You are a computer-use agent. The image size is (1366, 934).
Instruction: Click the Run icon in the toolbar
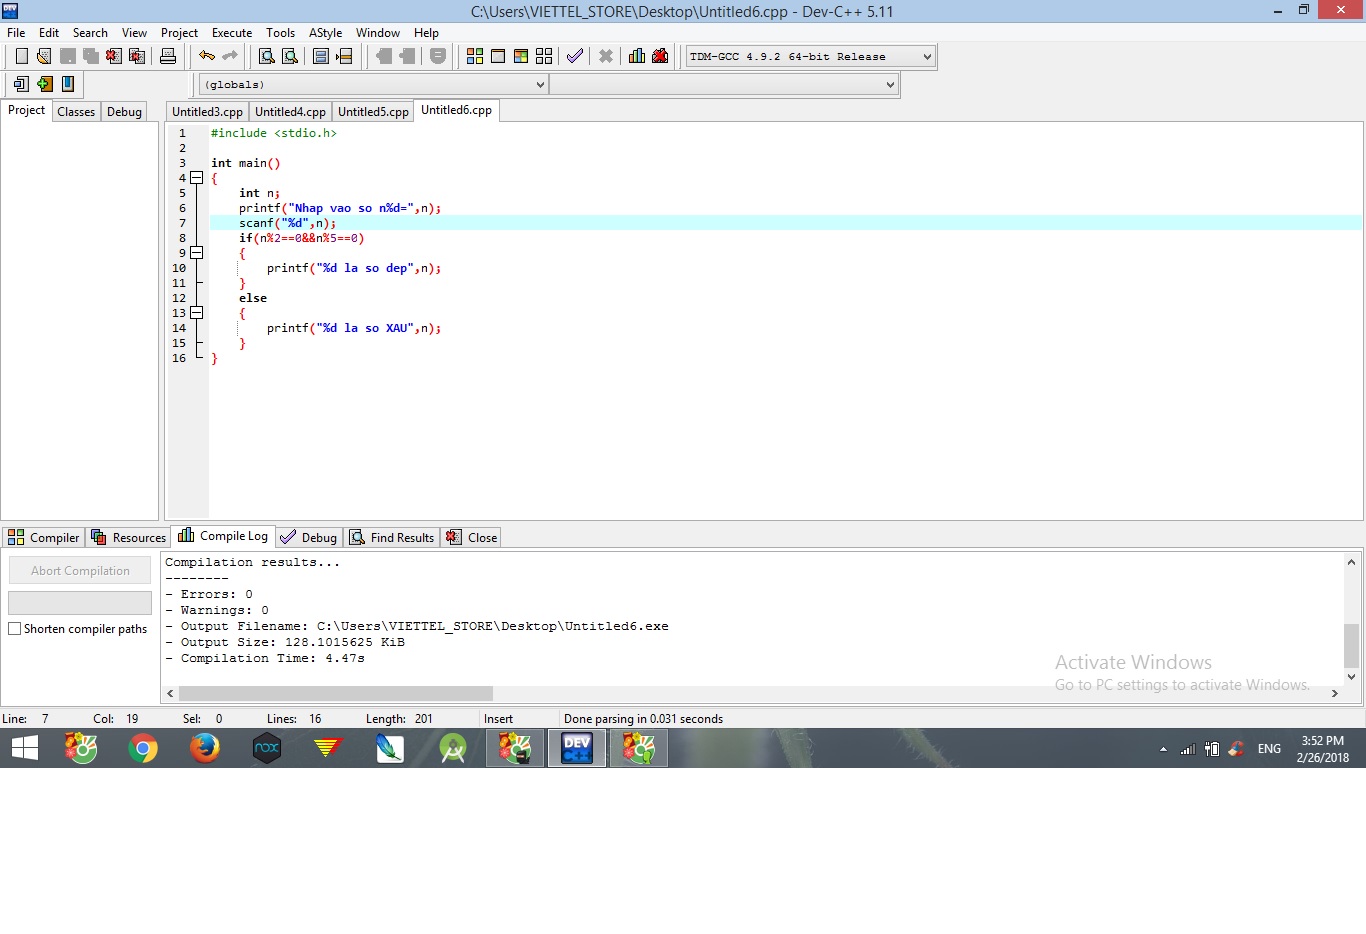pyautogui.click(x=498, y=57)
